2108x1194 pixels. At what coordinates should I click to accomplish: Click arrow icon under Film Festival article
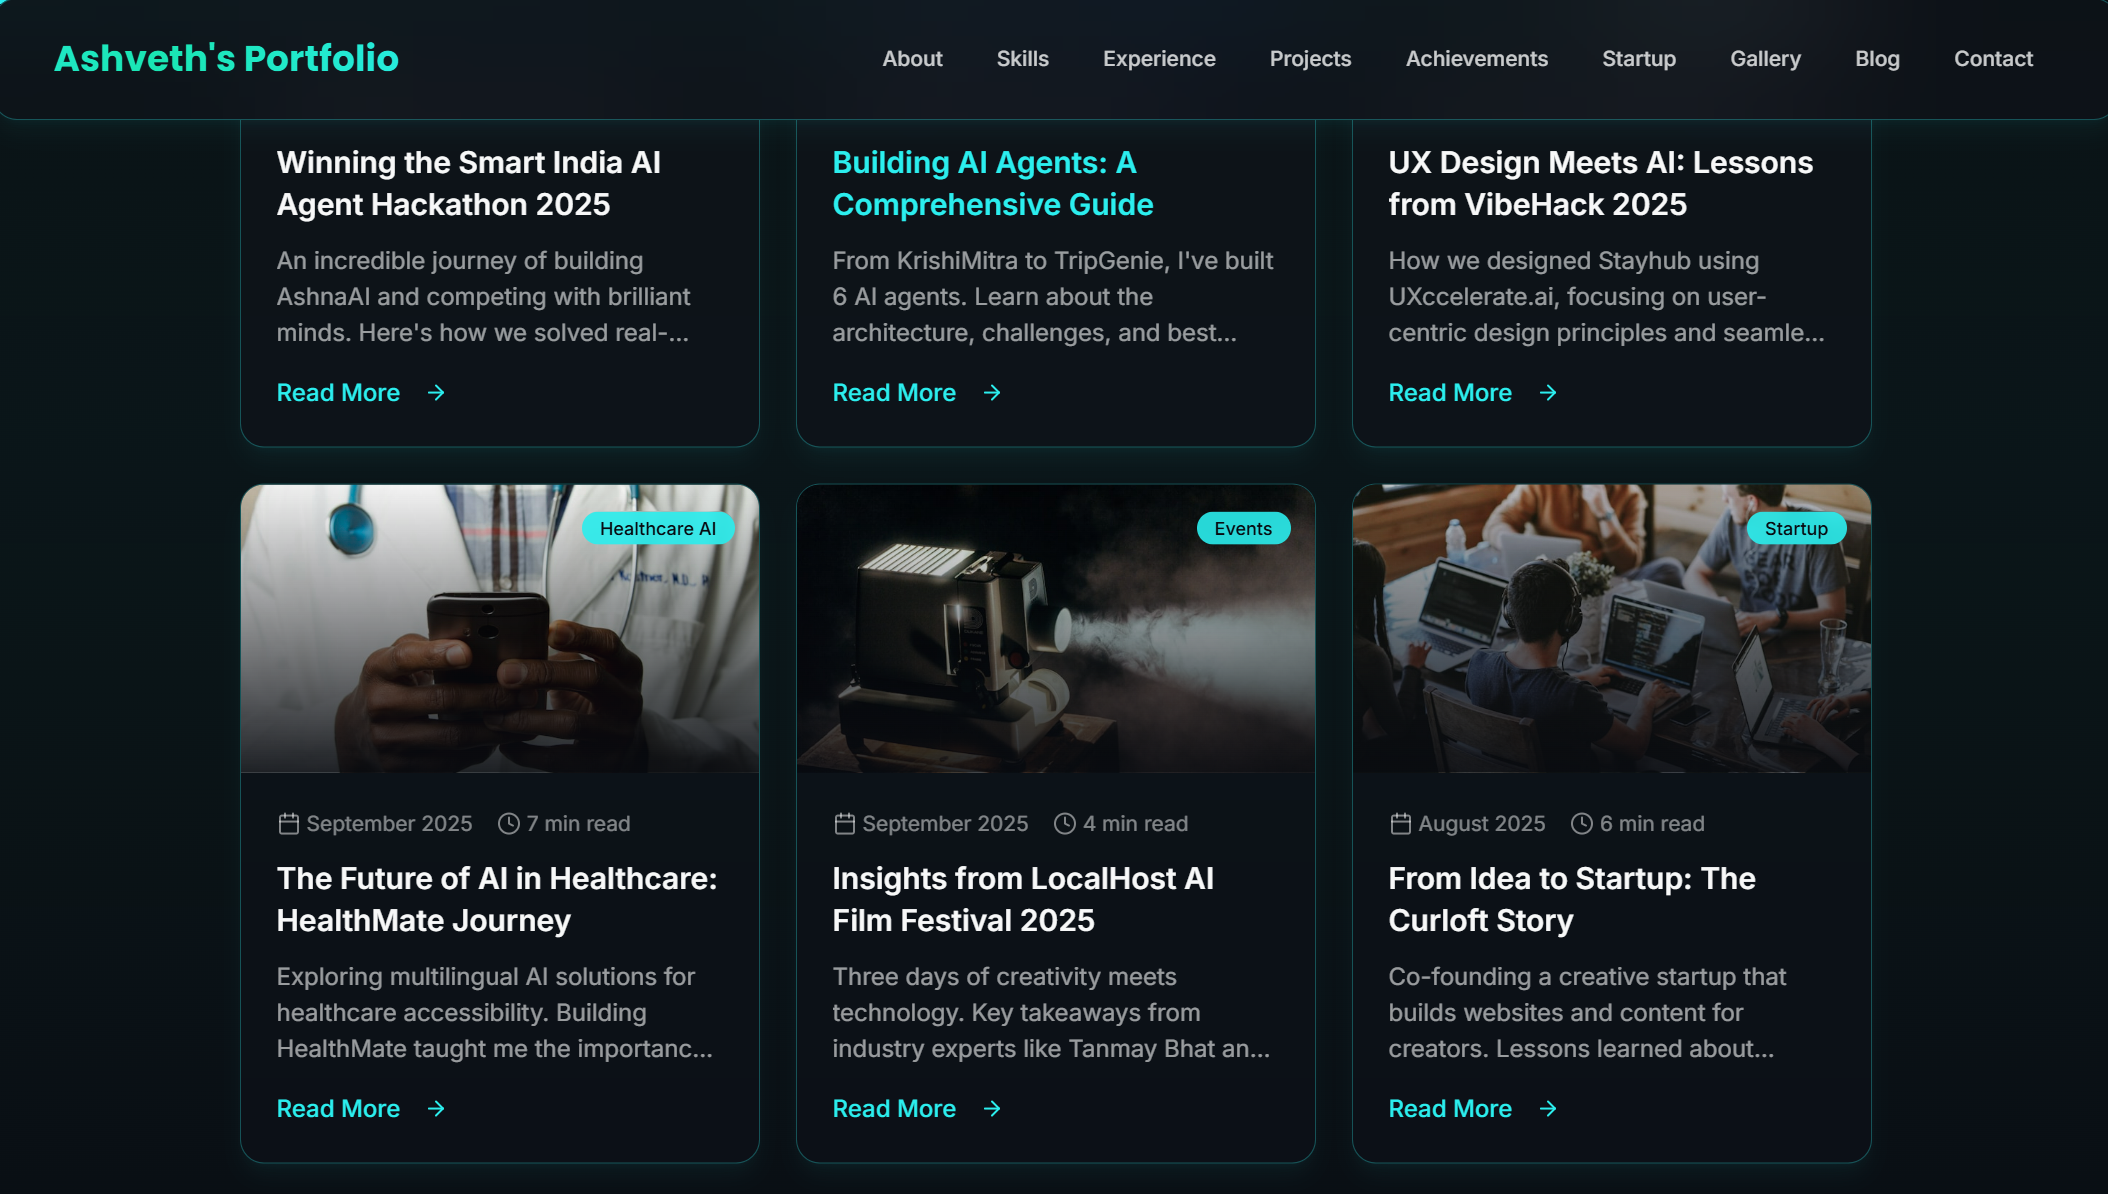point(992,1109)
